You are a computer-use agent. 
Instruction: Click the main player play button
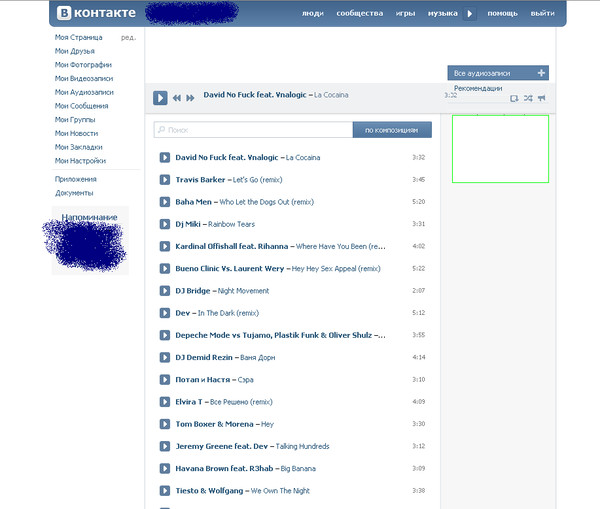point(160,98)
